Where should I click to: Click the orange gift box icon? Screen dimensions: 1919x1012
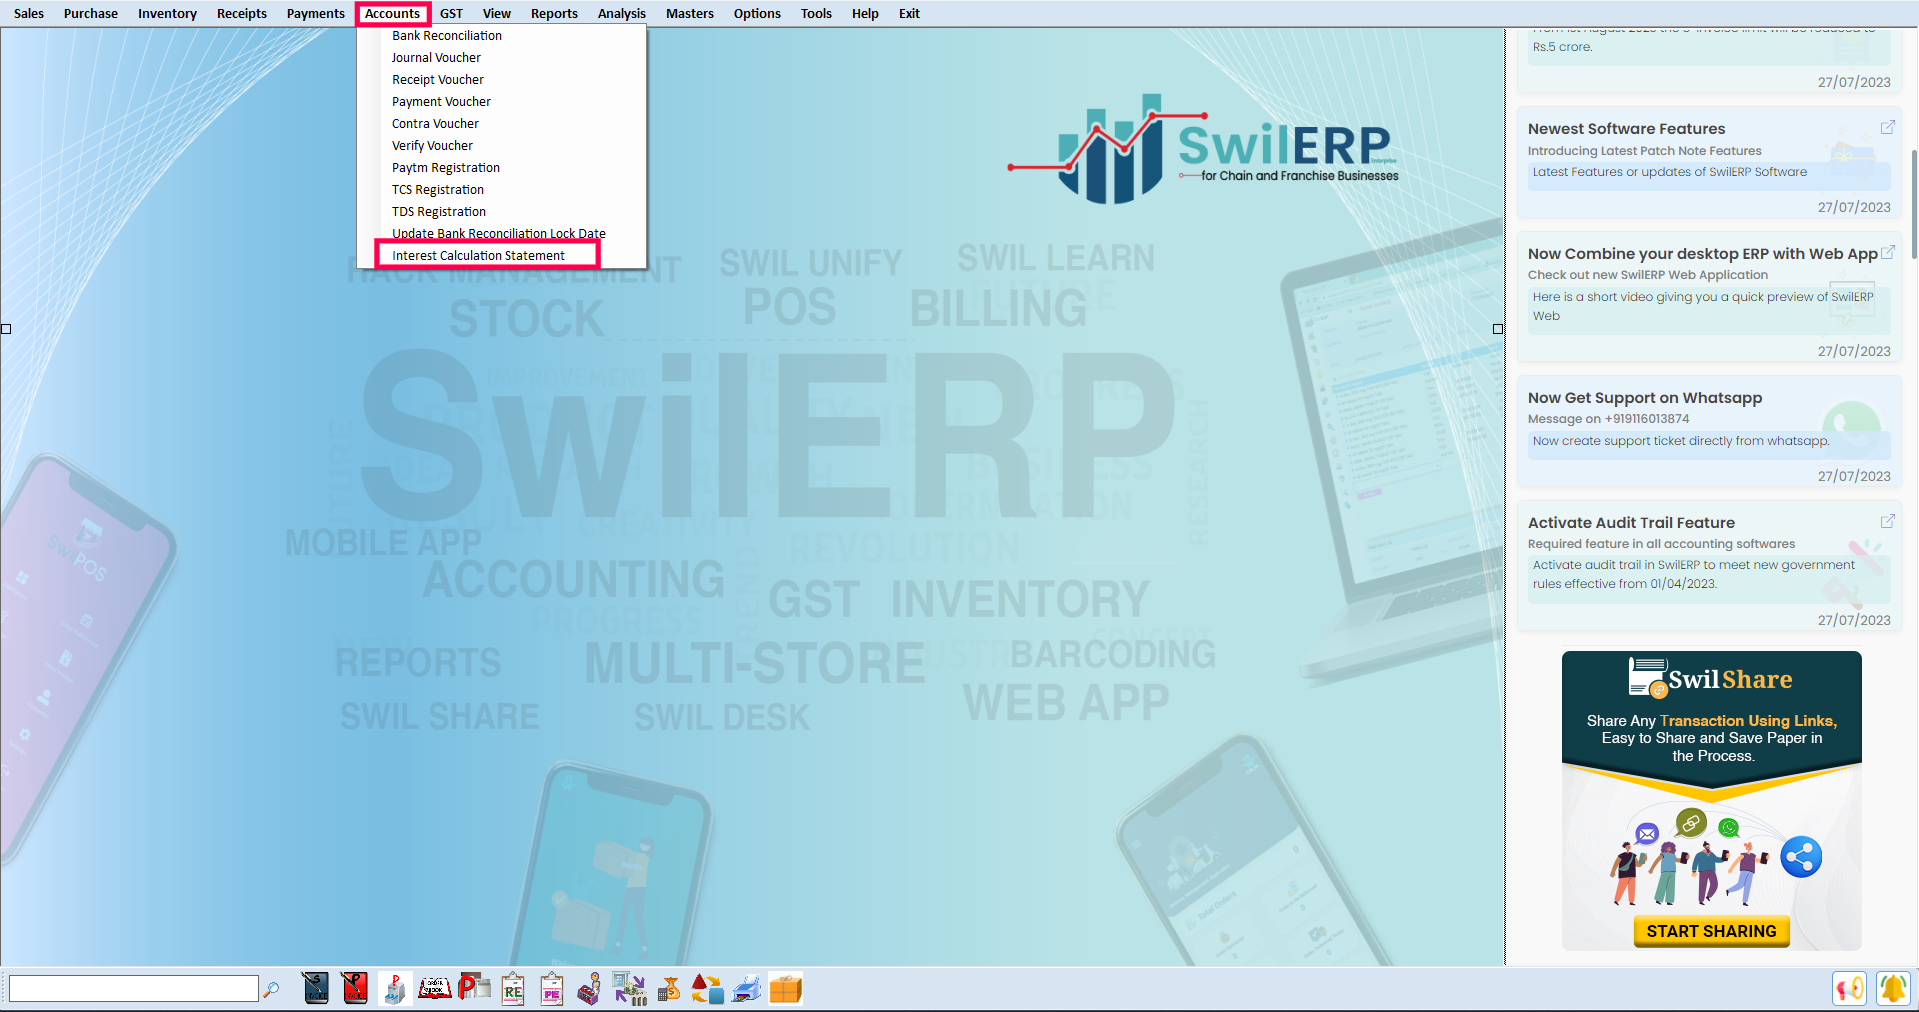(x=786, y=989)
